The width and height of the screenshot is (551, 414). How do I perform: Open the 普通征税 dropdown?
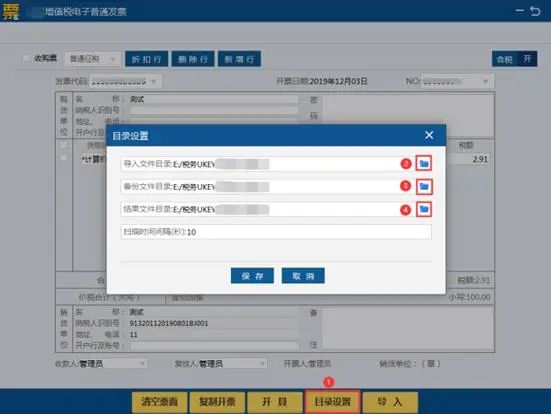(93, 59)
